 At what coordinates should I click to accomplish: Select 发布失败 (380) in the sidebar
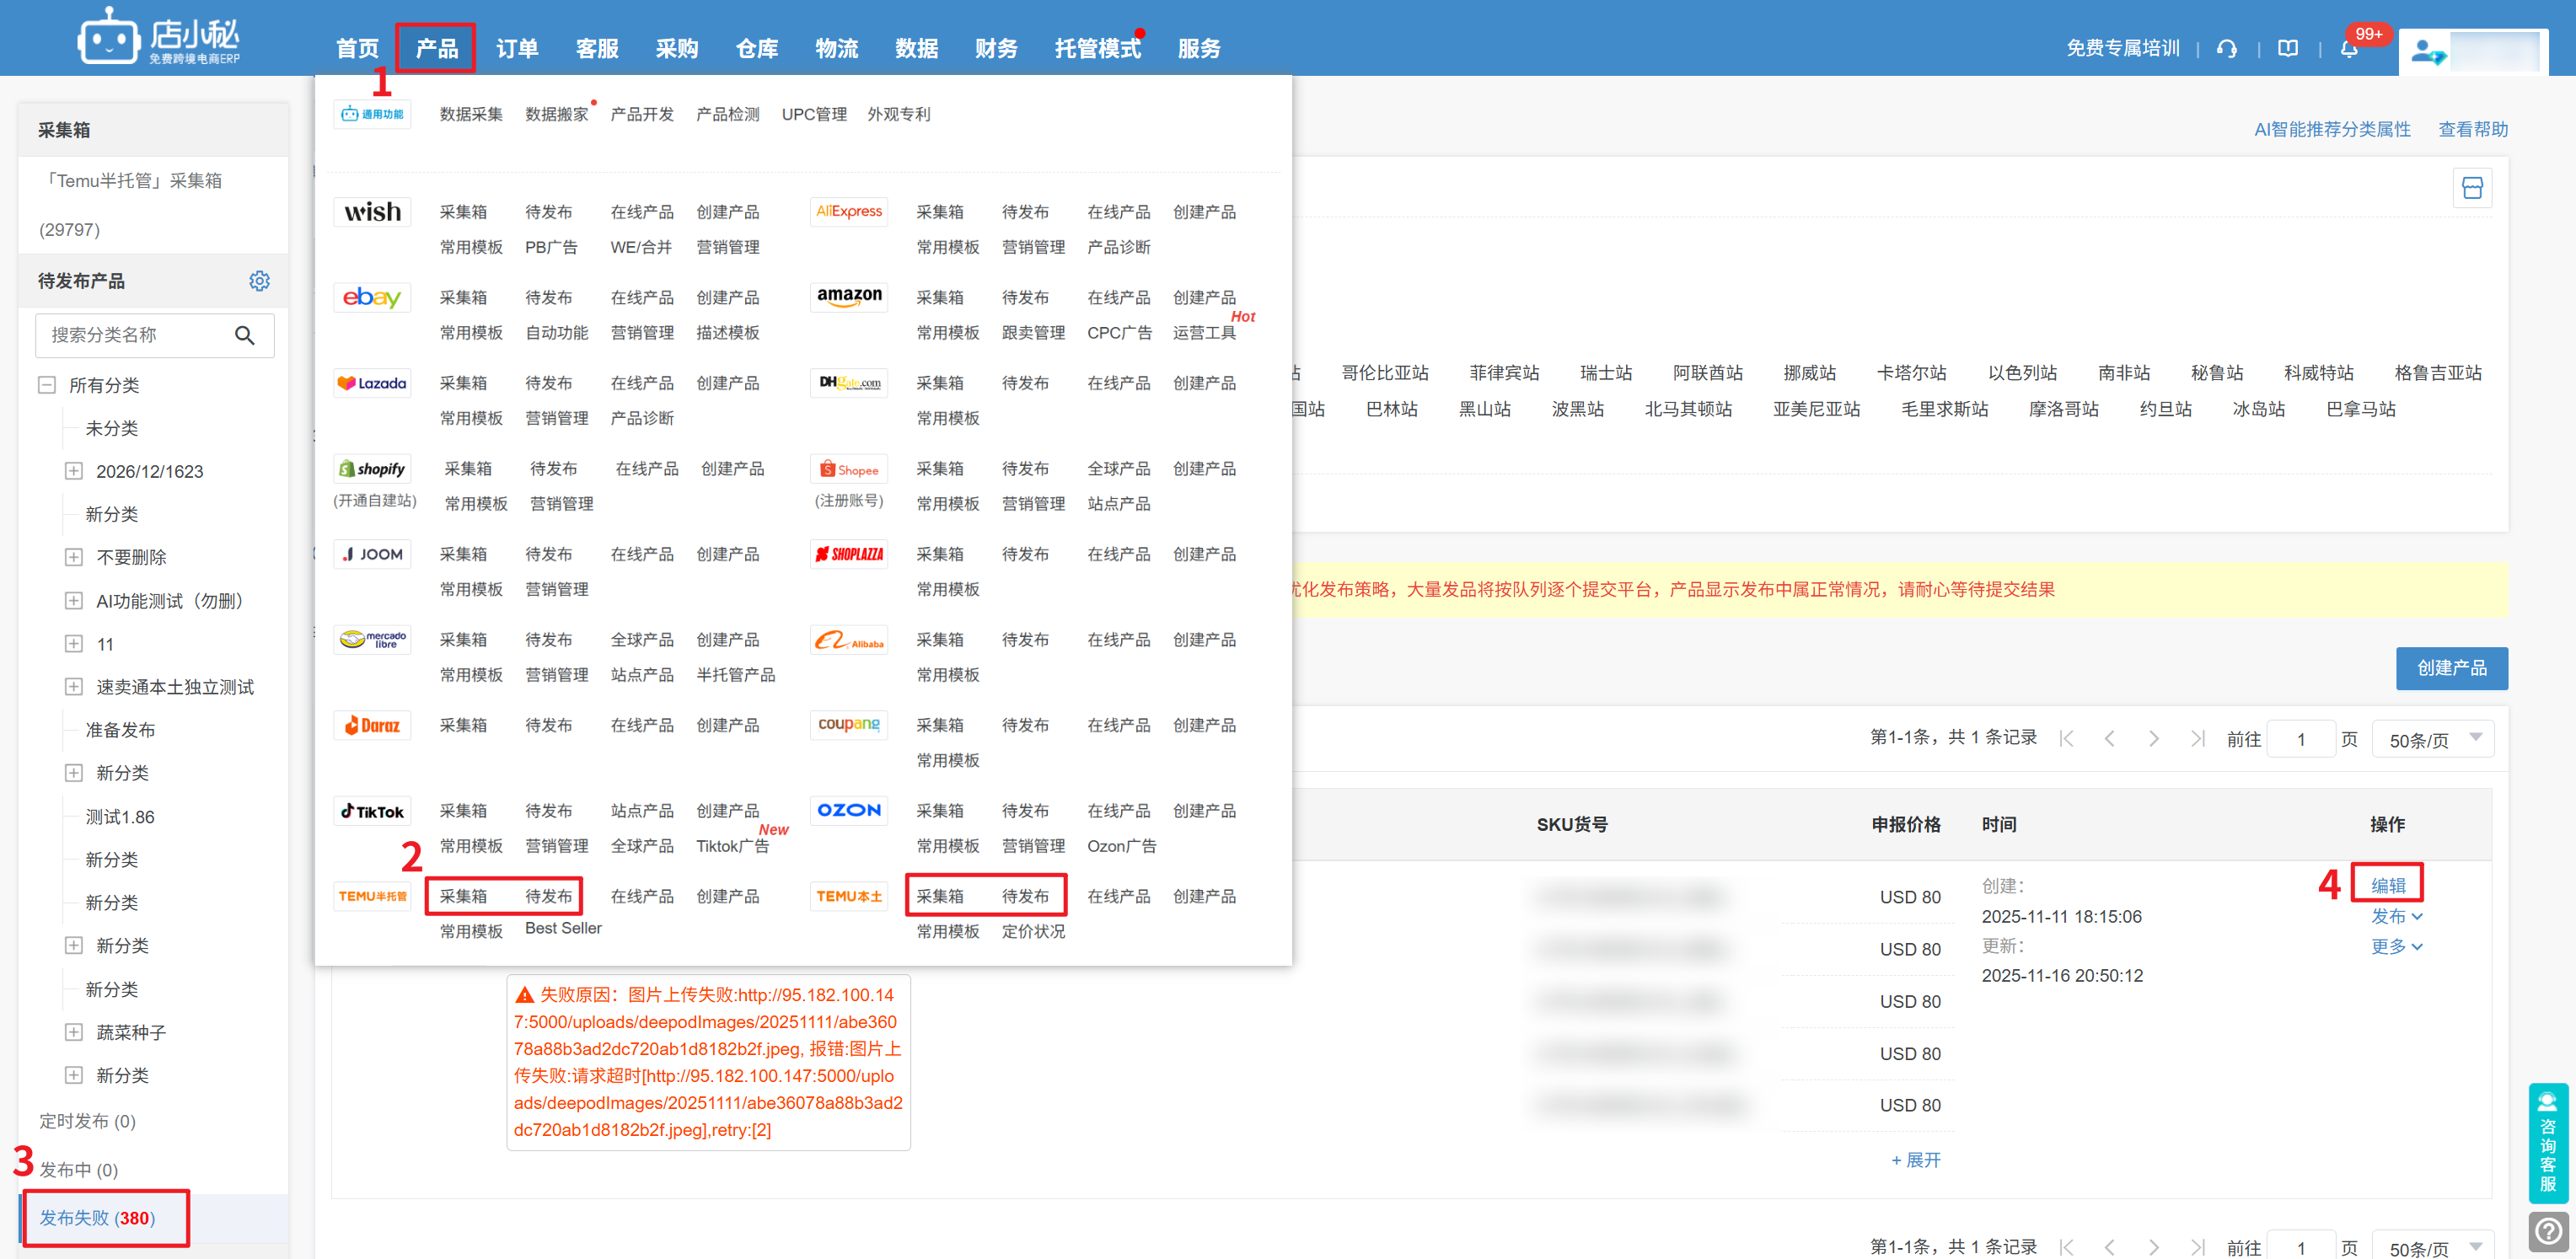pyautogui.click(x=97, y=1217)
